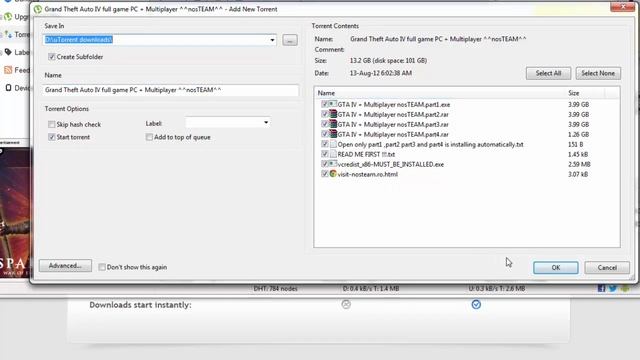
Task: Click the rar icon of nosTEAM.part2.rar
Action: tap(333, 114)
